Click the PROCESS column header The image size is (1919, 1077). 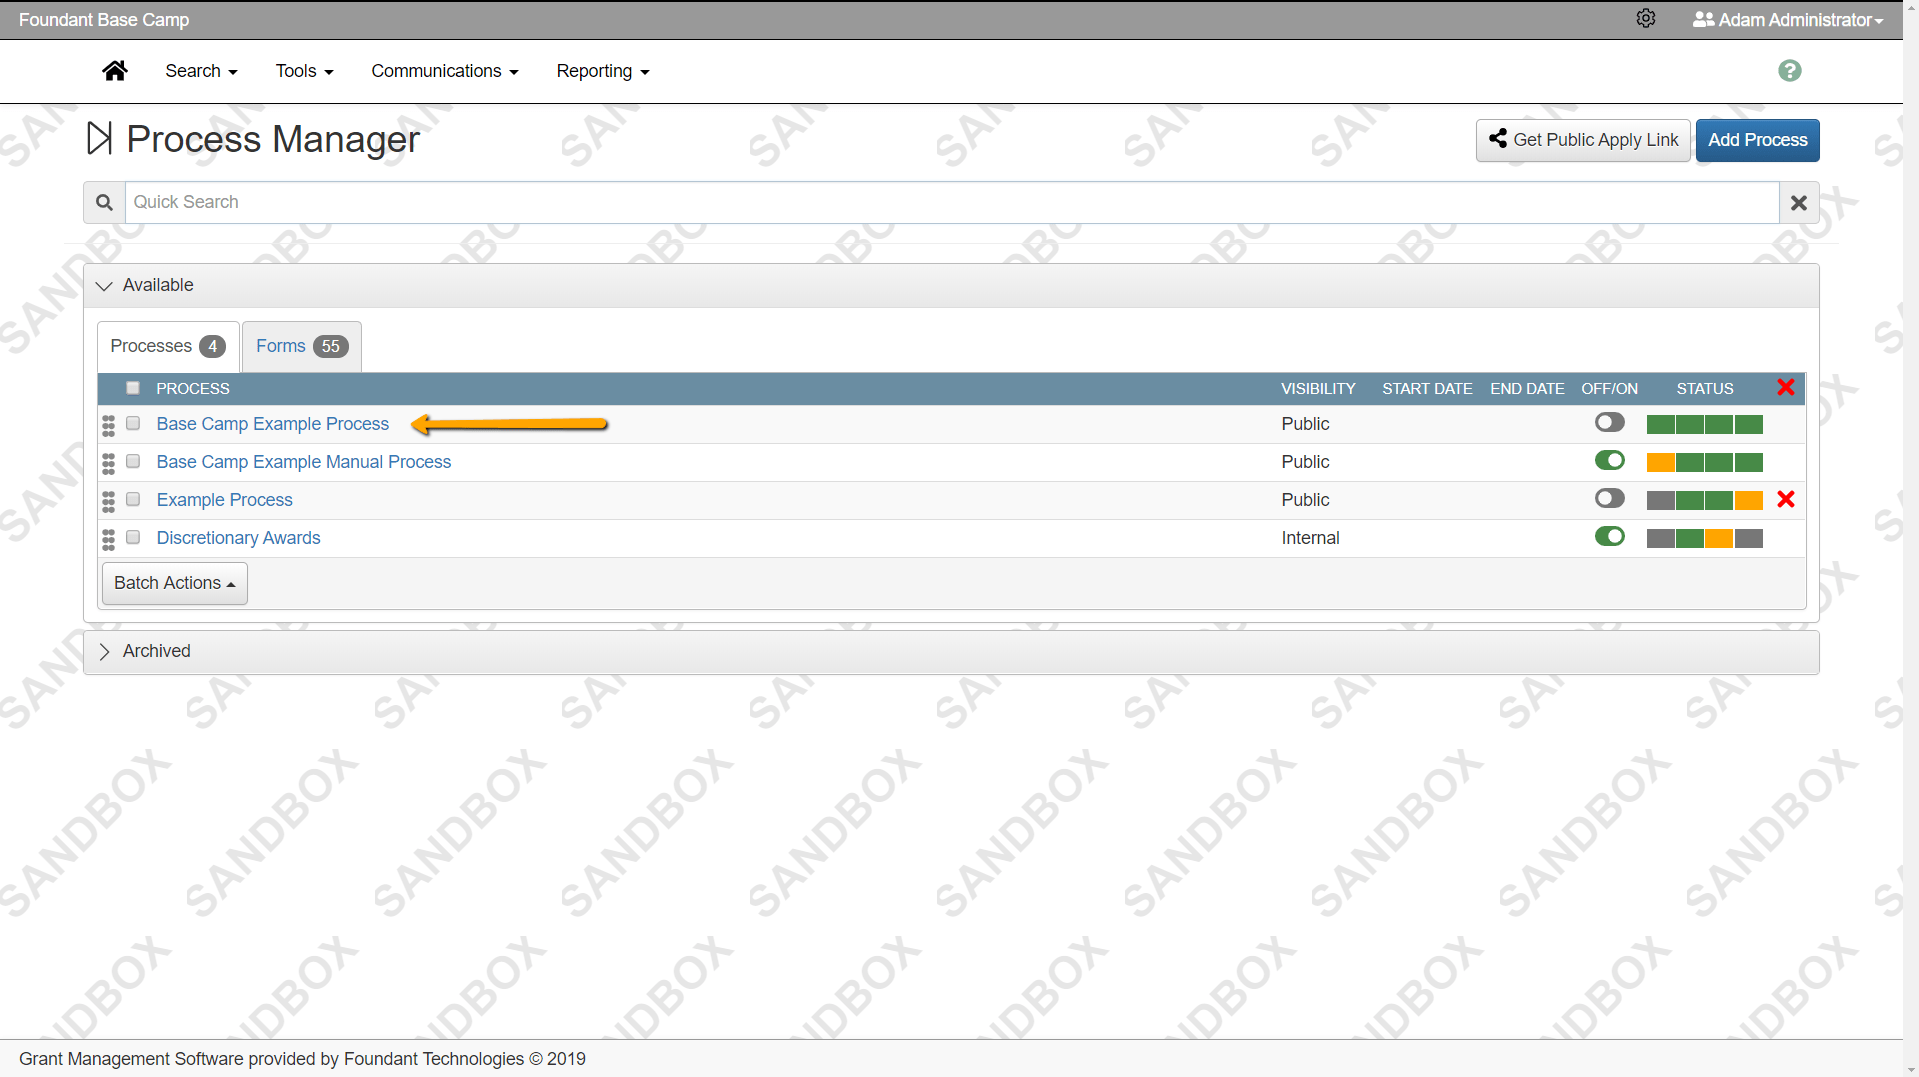(x=193, y=388)
